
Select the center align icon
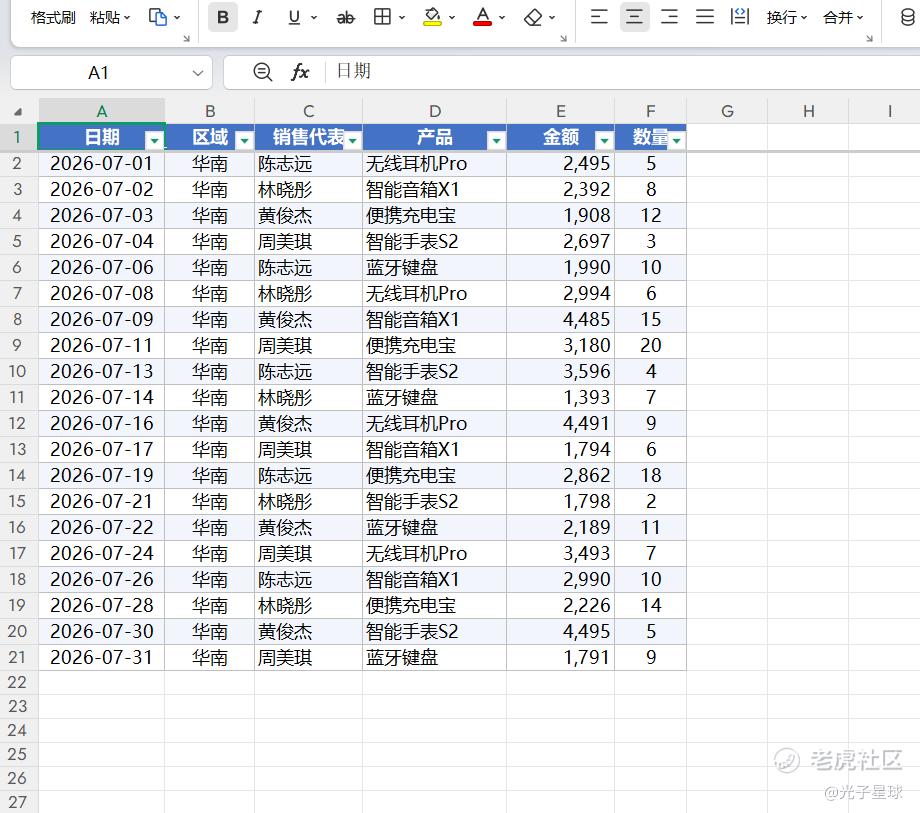click(634, 16)
